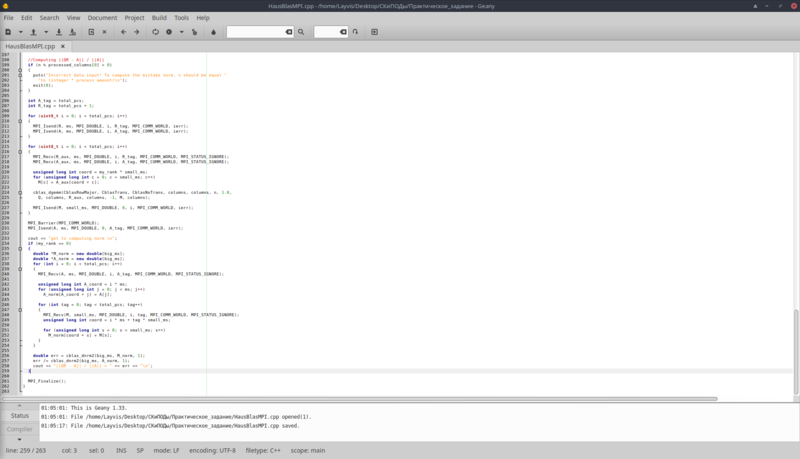
Task: Click the Open file toolbar icon
Action: 34,32
